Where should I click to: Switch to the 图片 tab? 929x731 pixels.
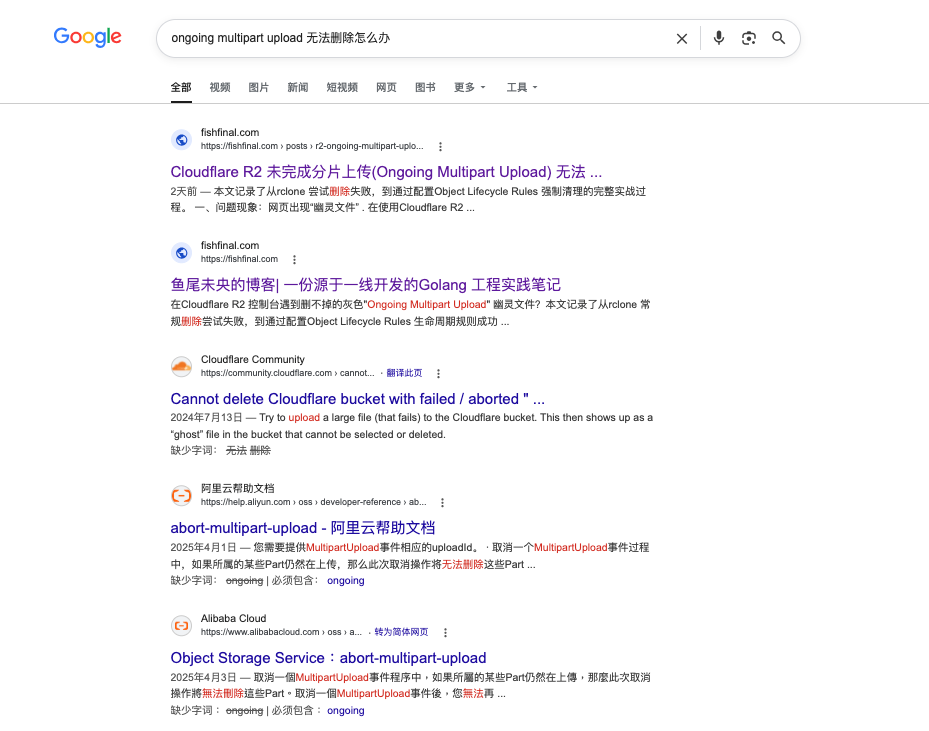259,87
